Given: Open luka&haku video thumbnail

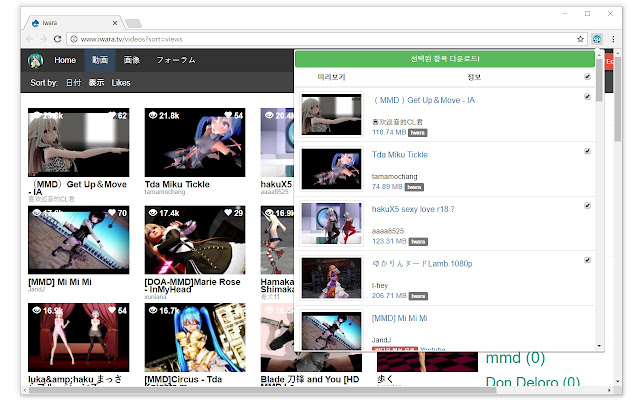Looking at the screenshot, I should [x=78, y=337].
